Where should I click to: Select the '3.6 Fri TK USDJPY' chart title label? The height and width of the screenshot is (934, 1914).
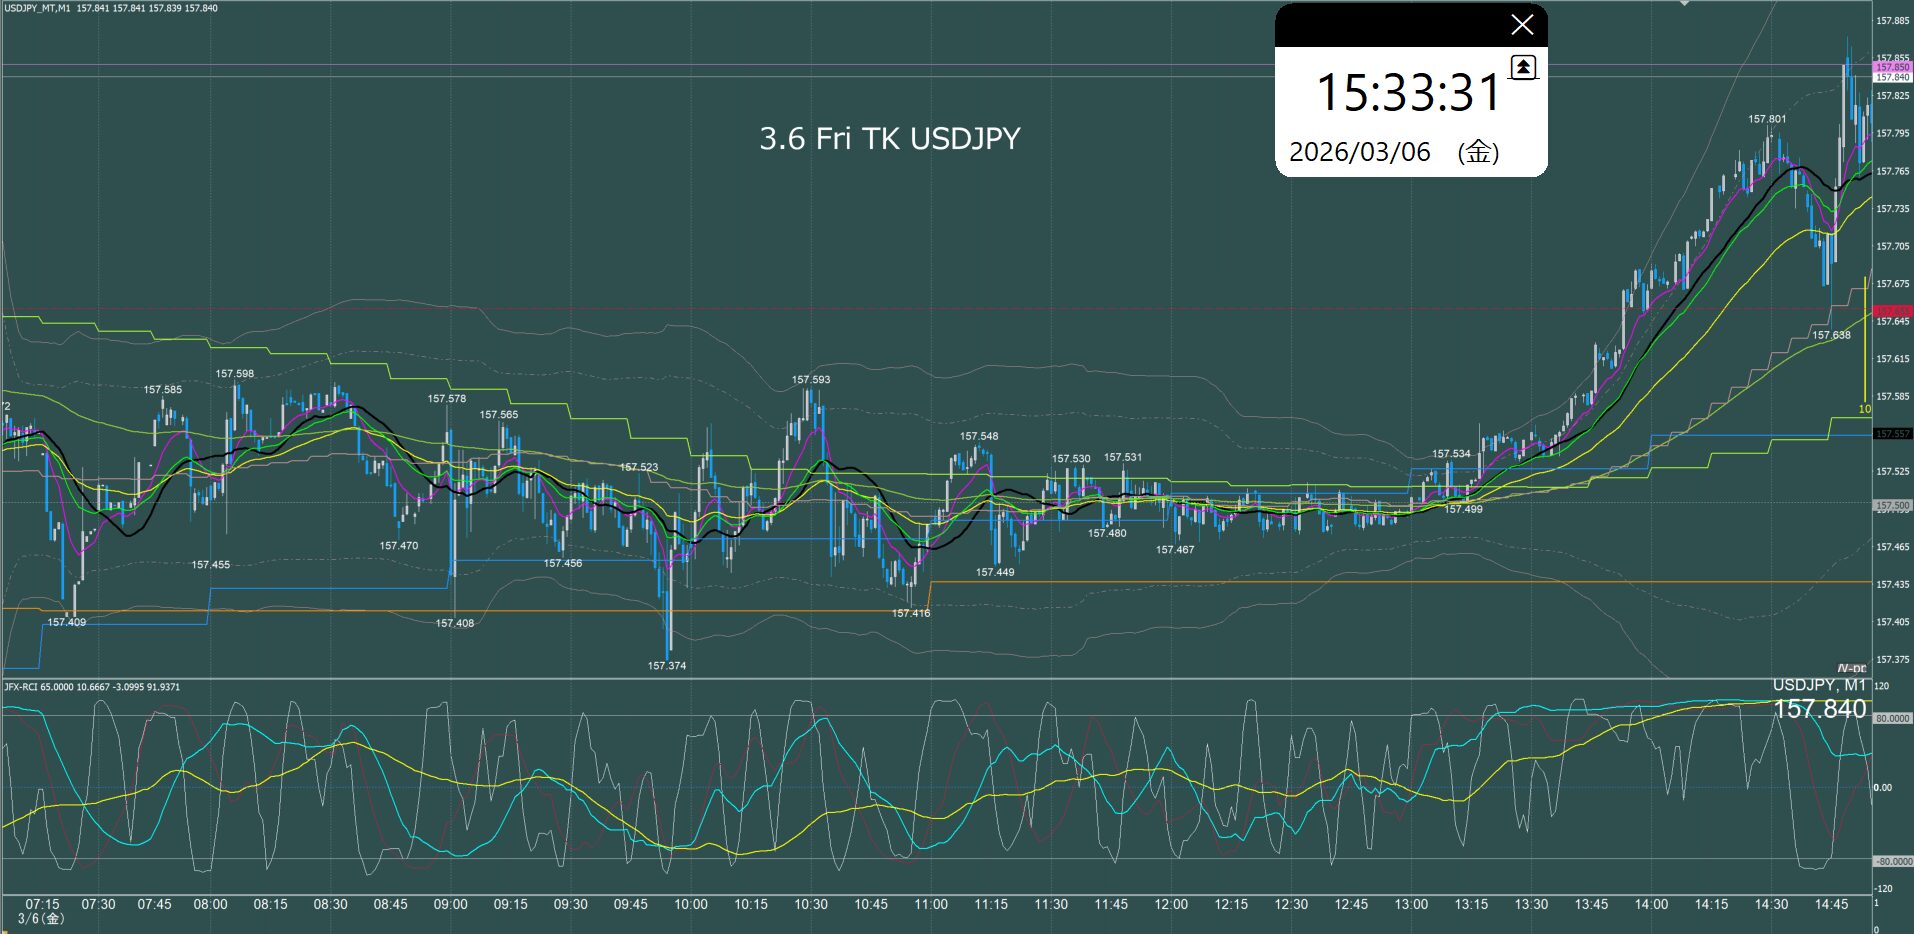[889, 138]
